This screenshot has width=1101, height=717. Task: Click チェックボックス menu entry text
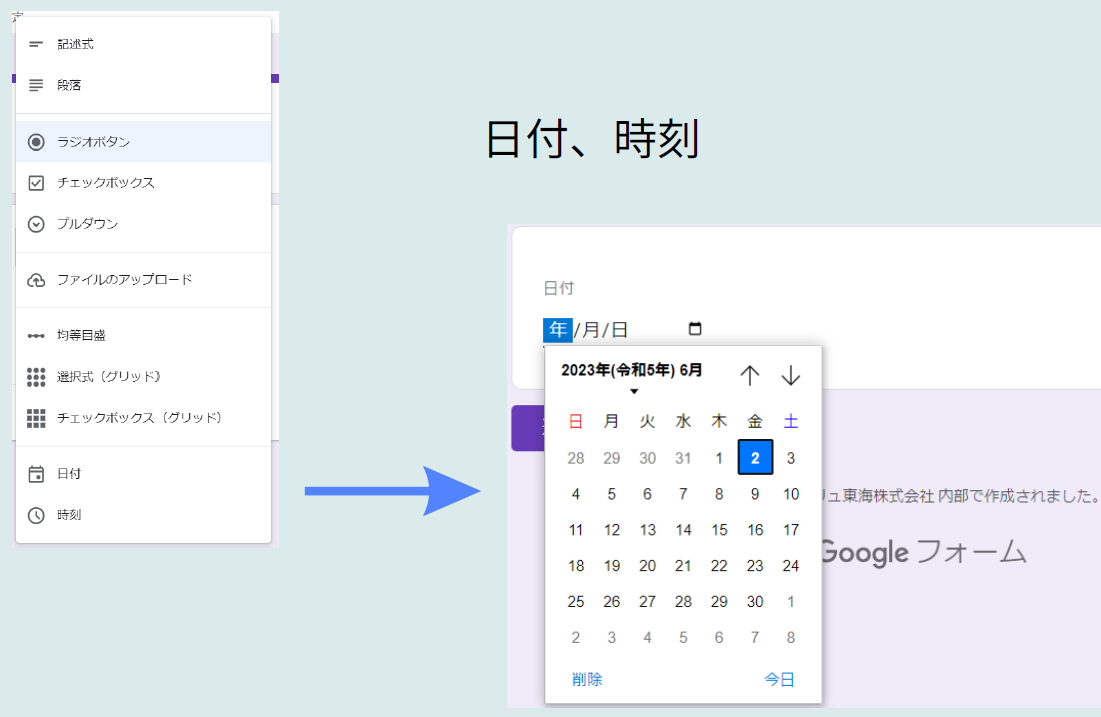105,183
